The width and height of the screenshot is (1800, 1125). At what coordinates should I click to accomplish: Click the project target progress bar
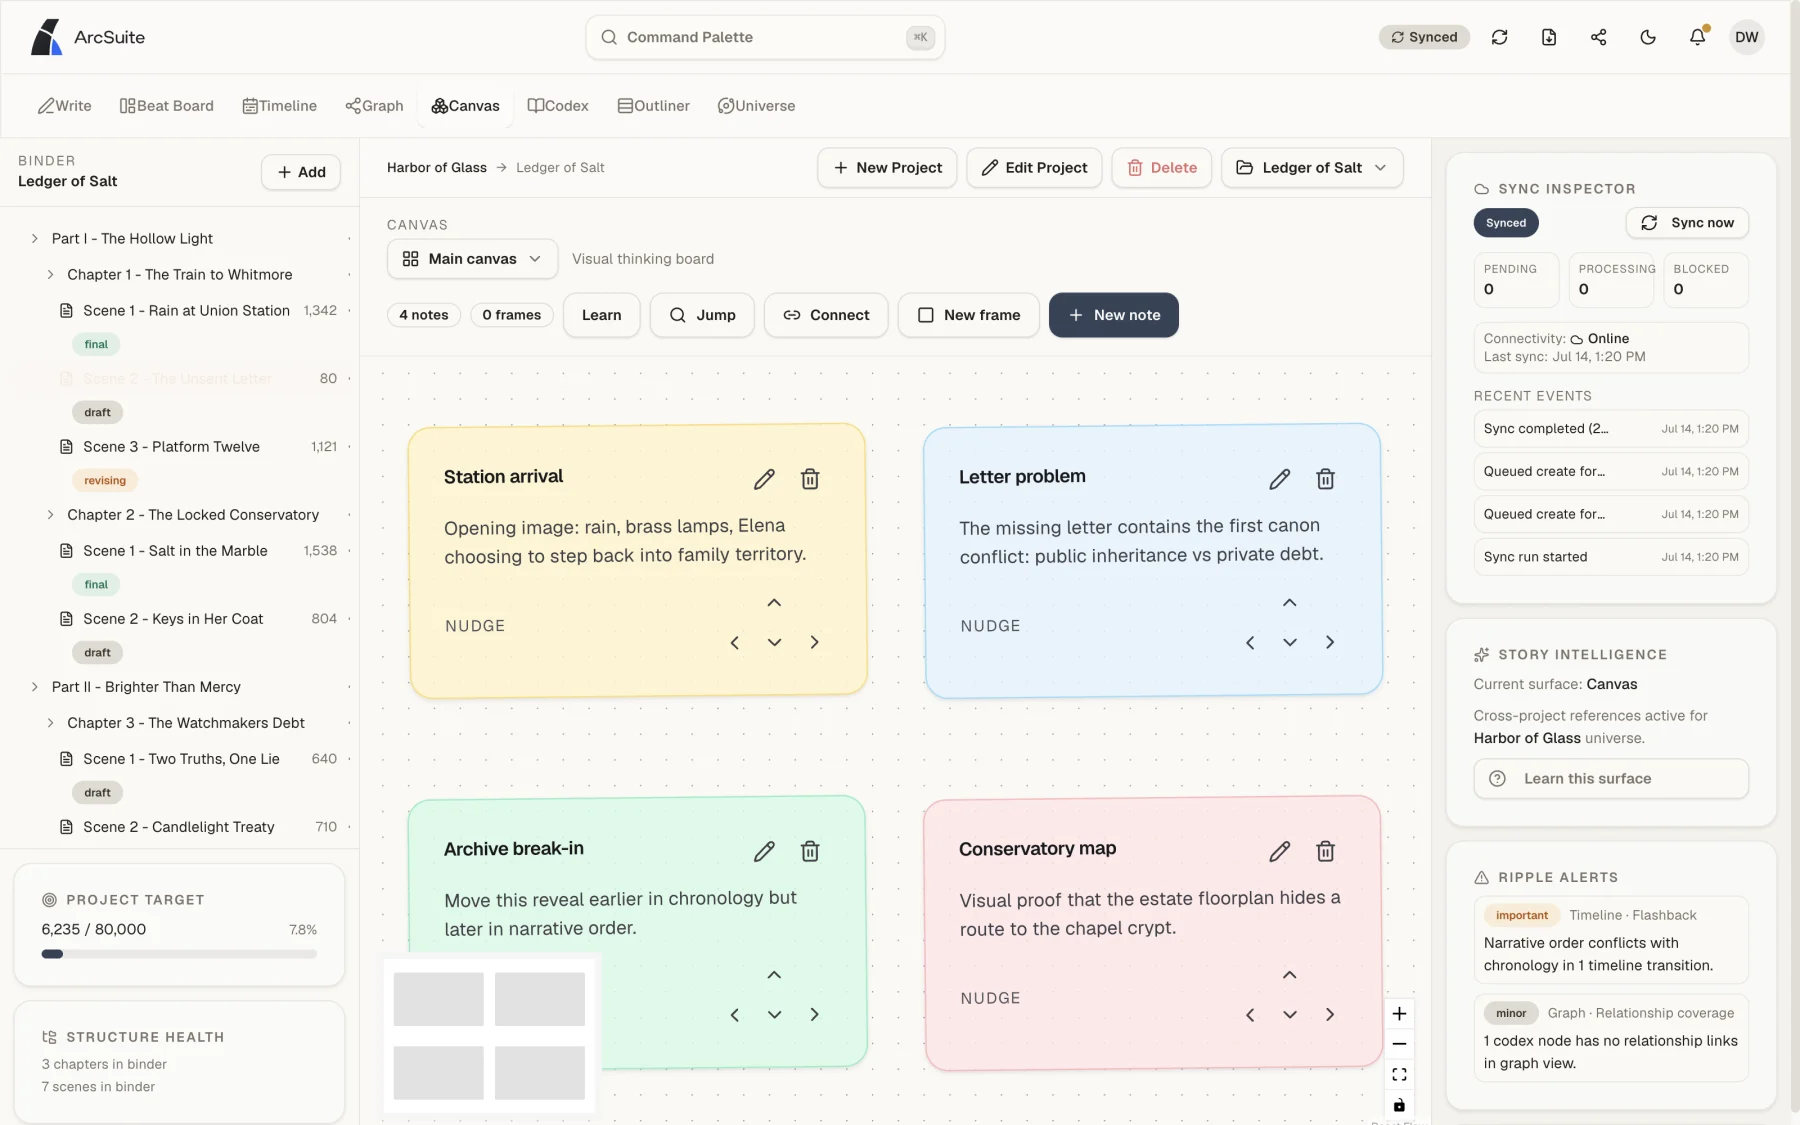coord(179,954)
